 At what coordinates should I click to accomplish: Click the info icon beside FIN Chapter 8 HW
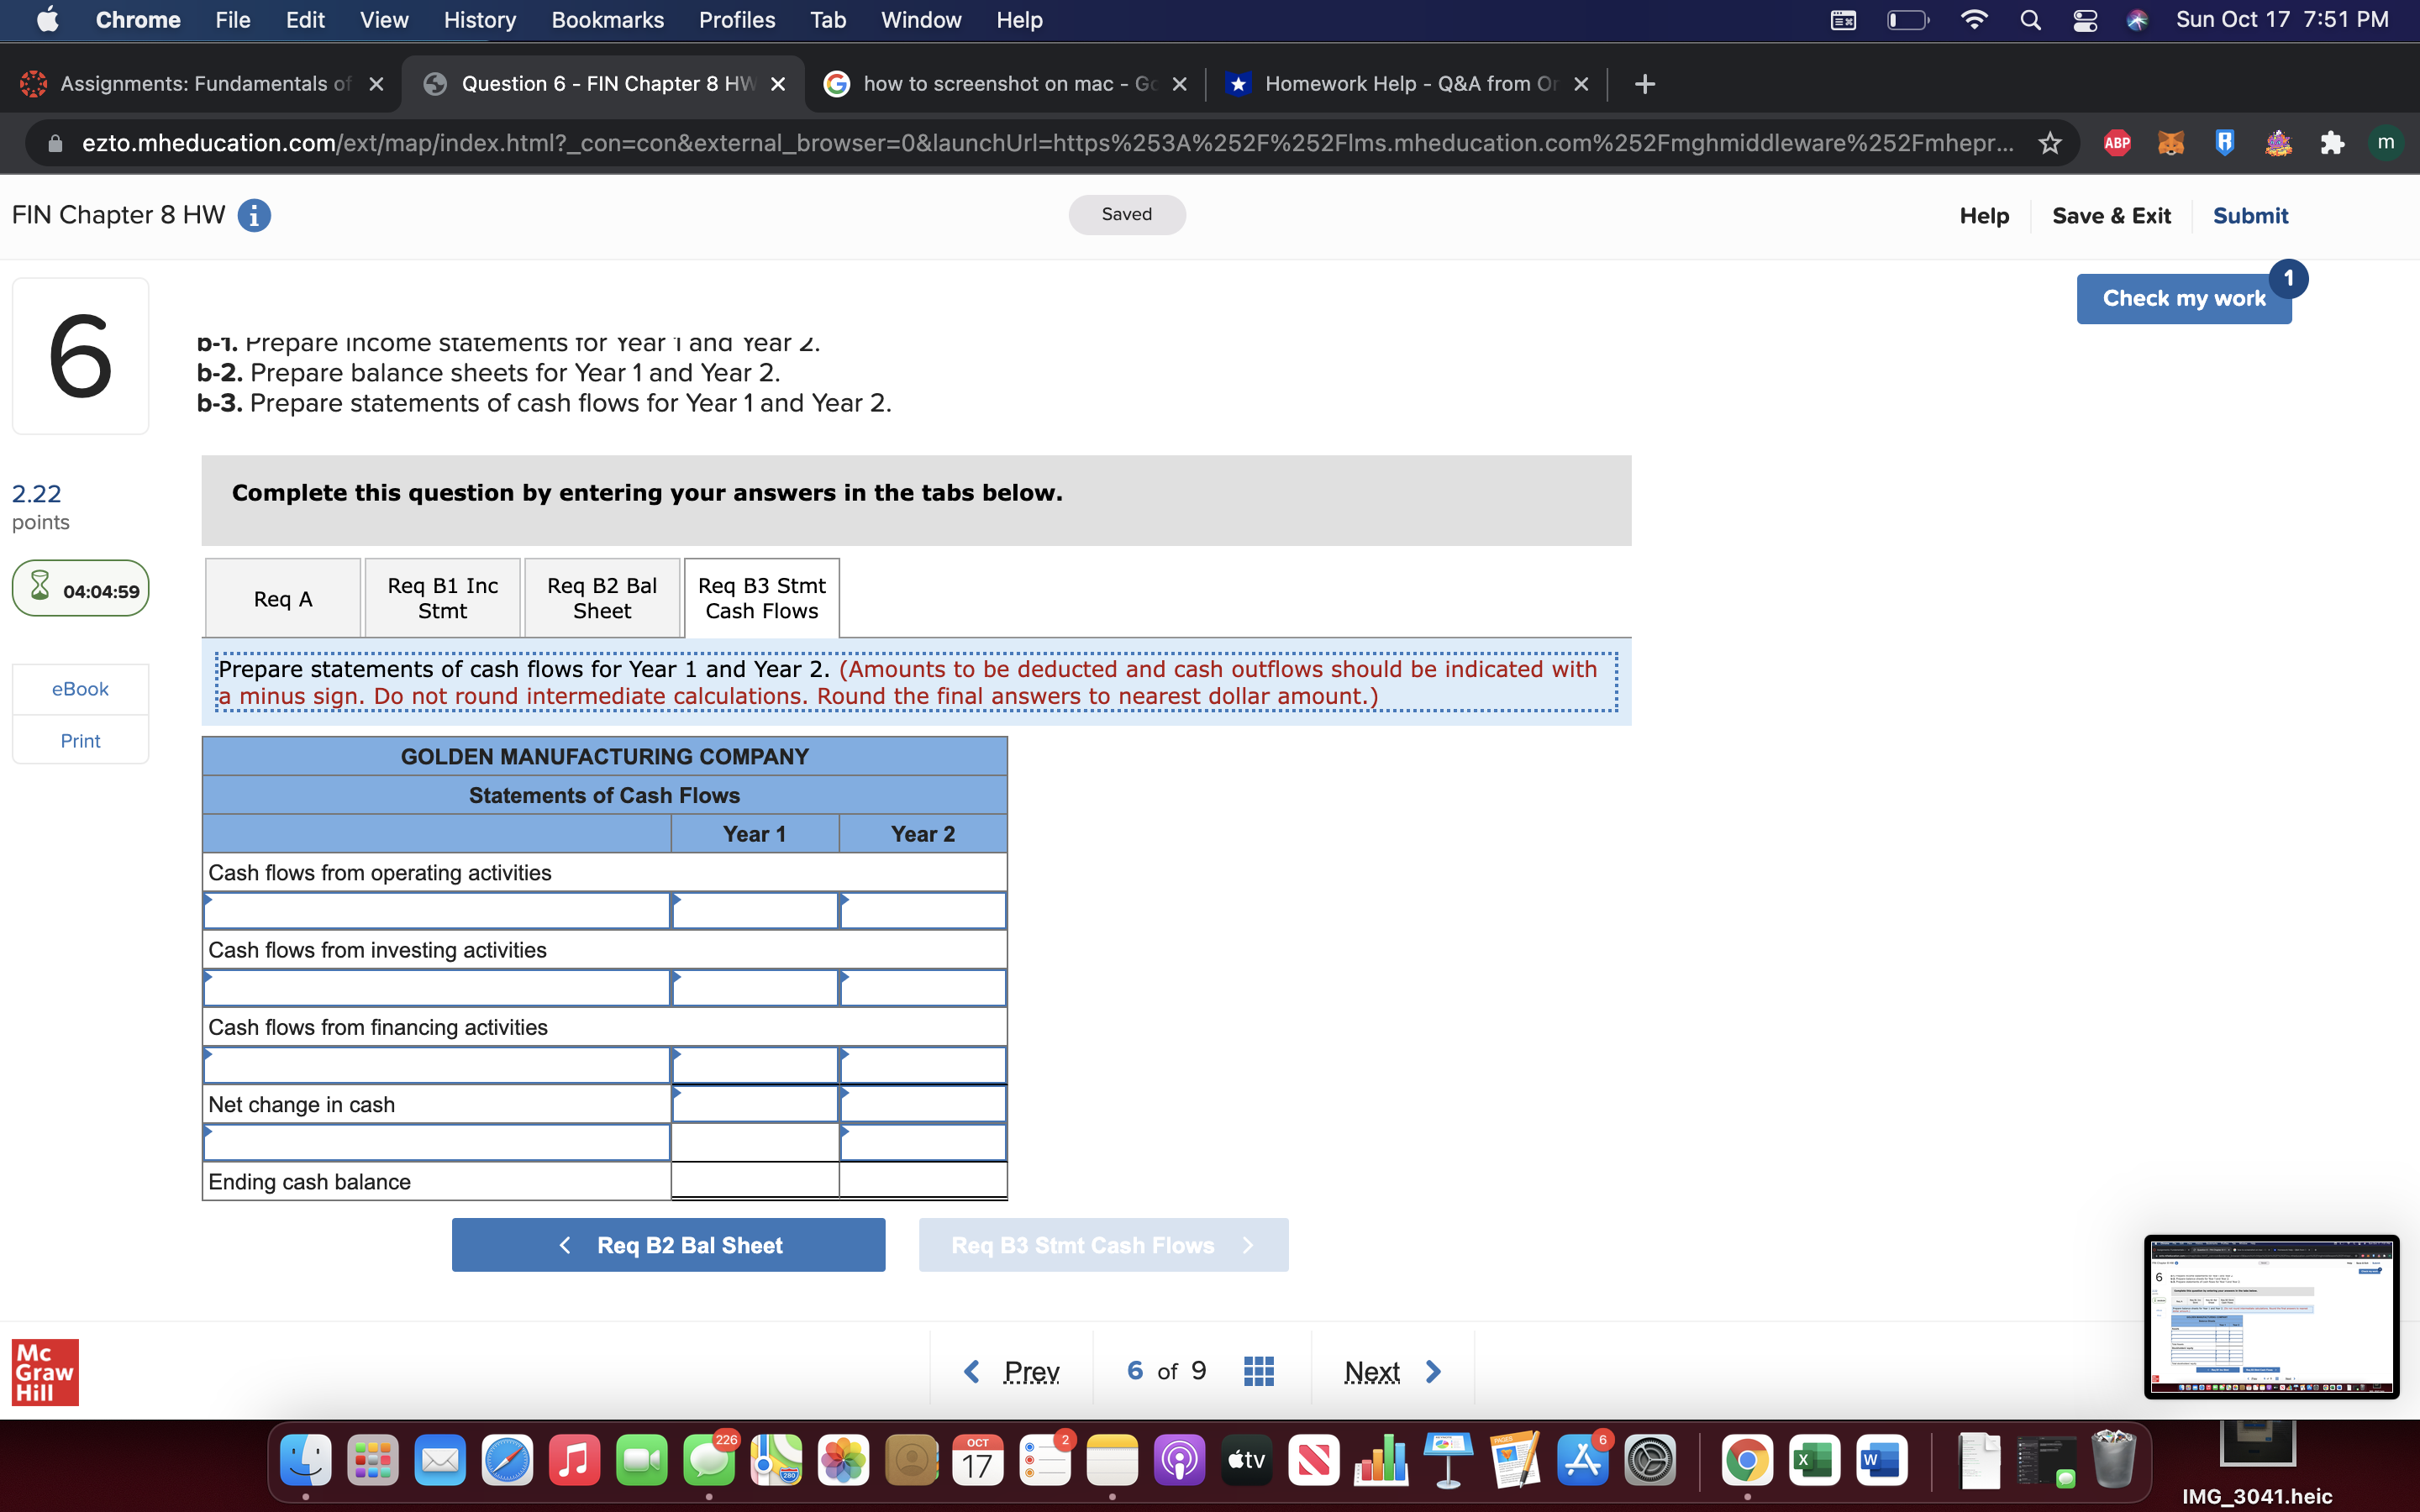254,215
